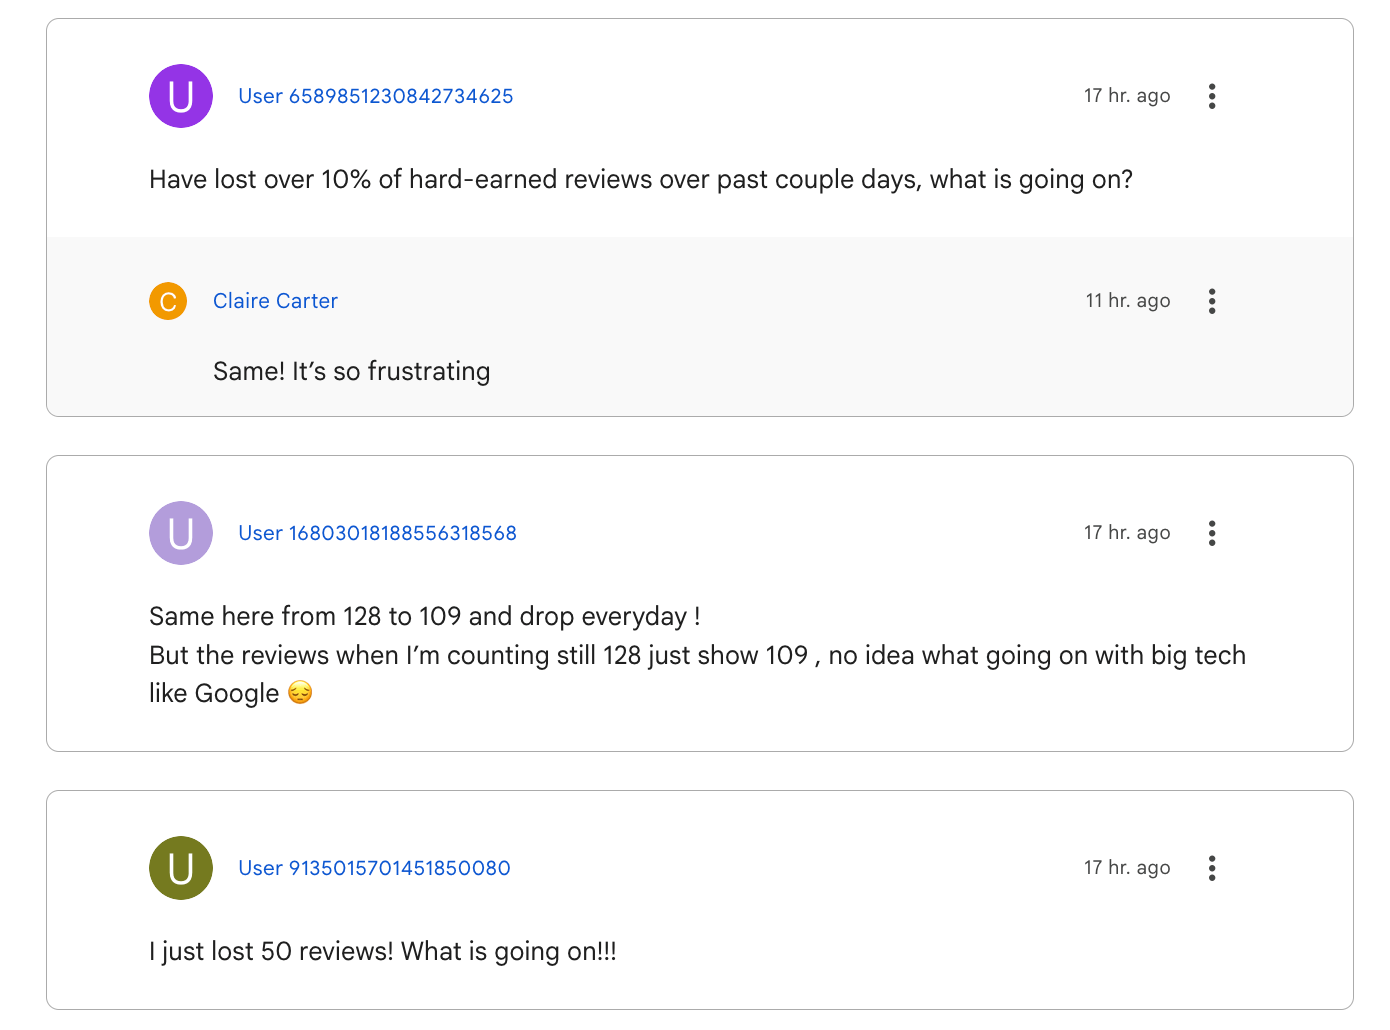Click olive avatar of User 9135015701451850080

[181, 868]
